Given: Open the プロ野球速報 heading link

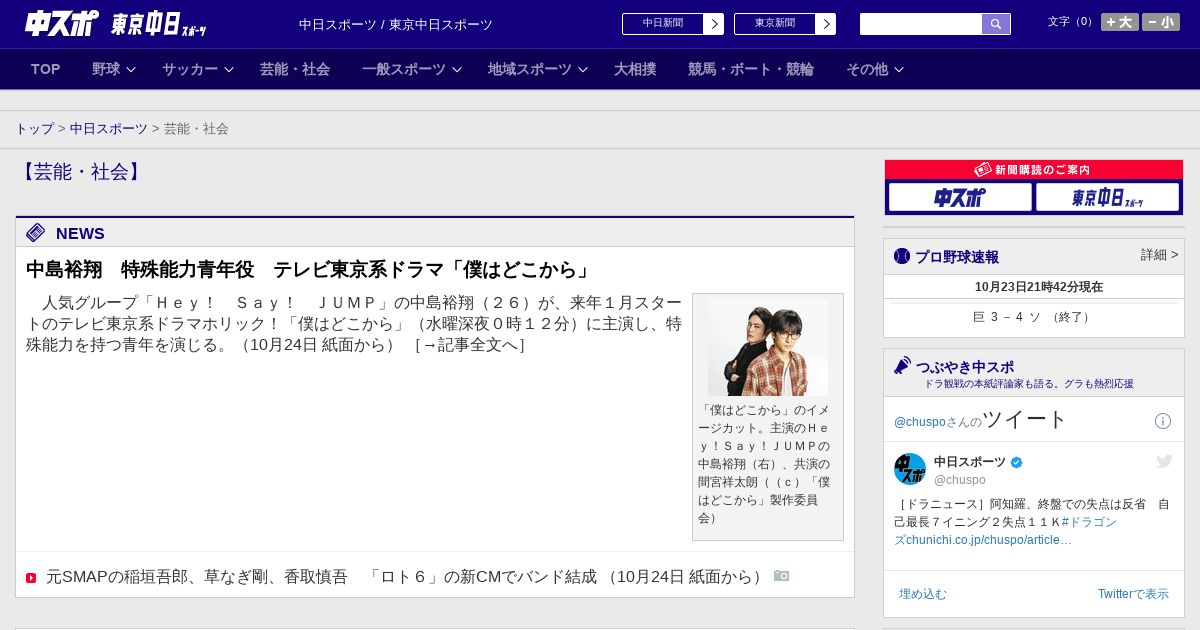Looking at the screenshot, I should [x=957, y=257].
